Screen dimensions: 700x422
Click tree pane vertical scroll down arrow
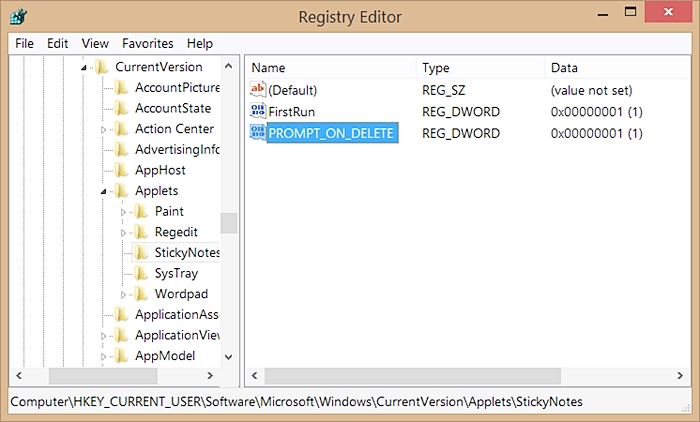coord(229,357)
